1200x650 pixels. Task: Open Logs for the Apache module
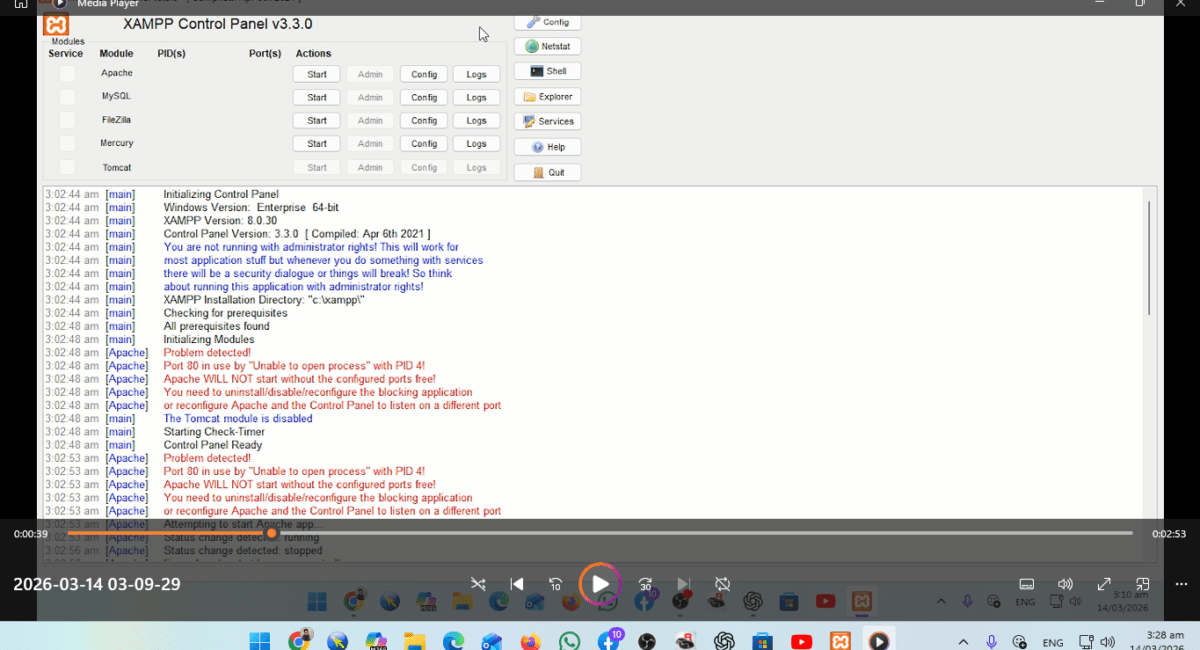point(477,74)
